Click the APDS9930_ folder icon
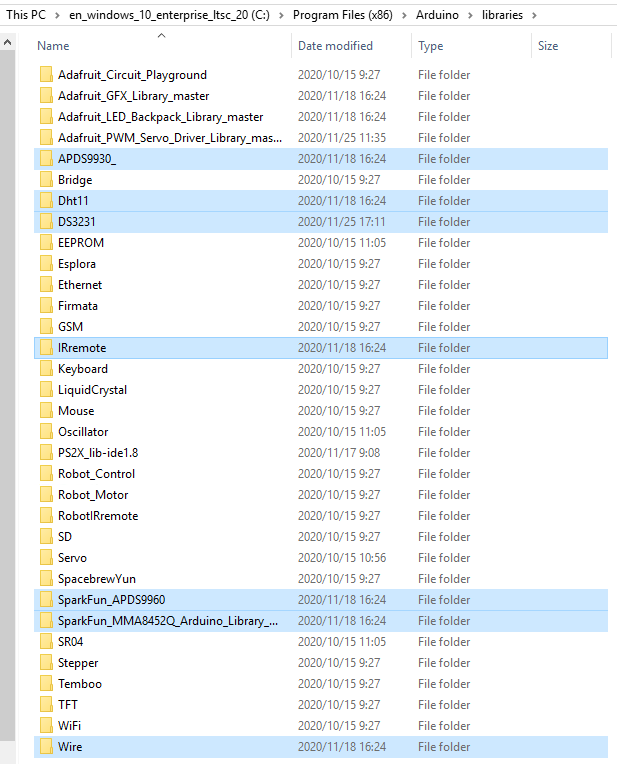 pos(46,158)
